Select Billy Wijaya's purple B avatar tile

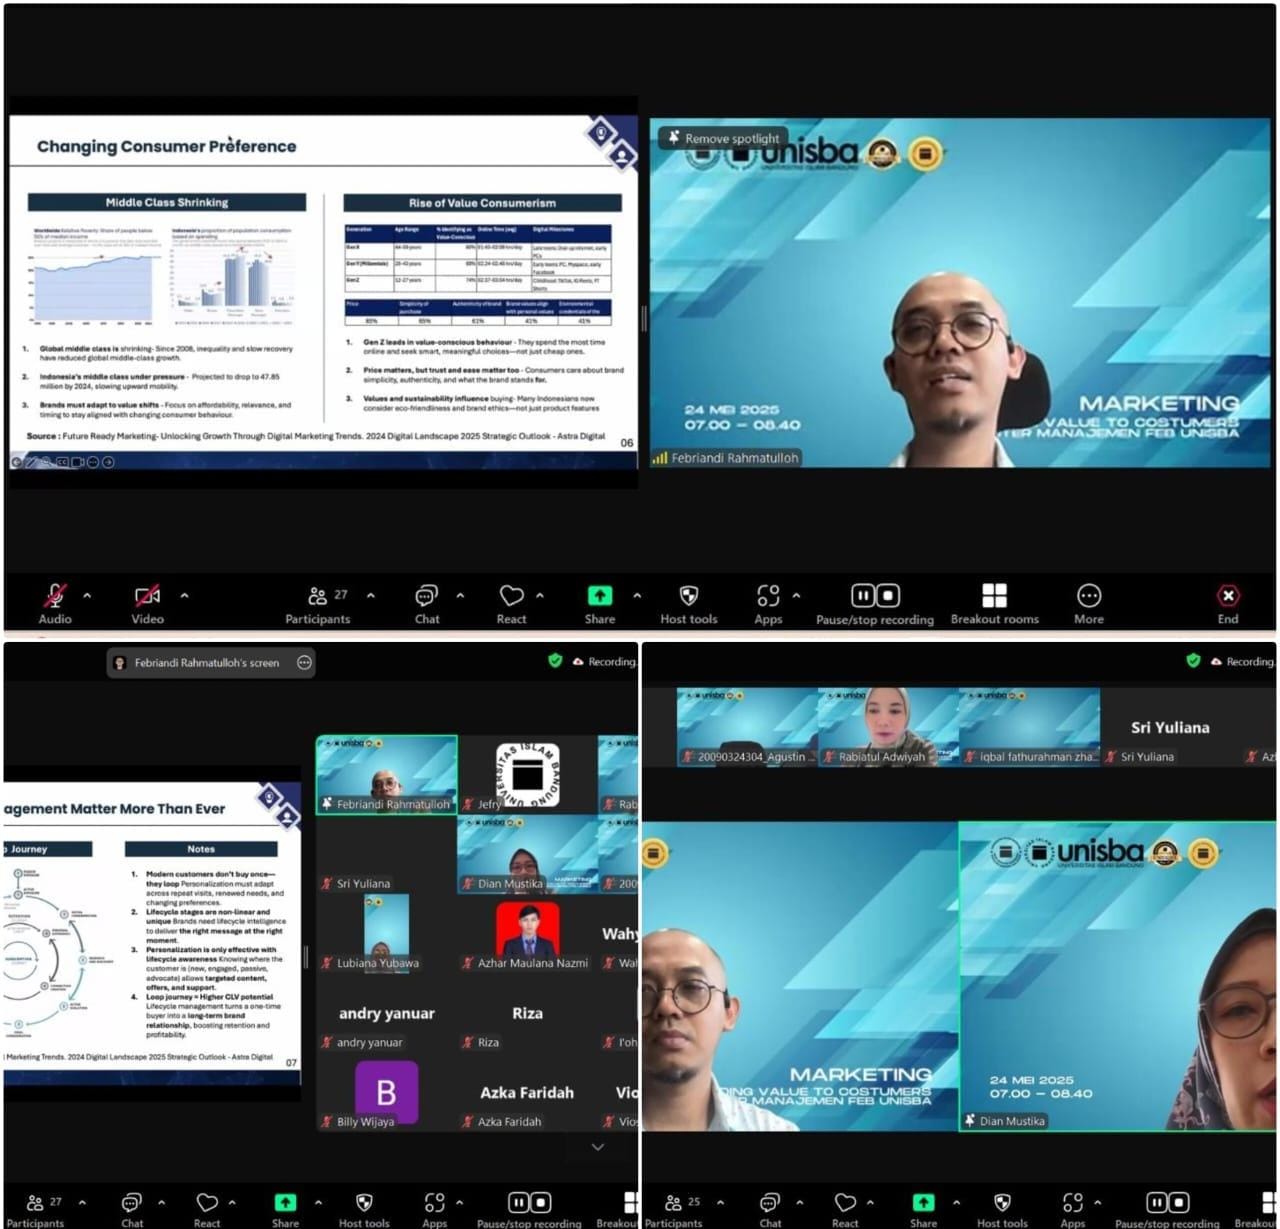coord(386,1091)
